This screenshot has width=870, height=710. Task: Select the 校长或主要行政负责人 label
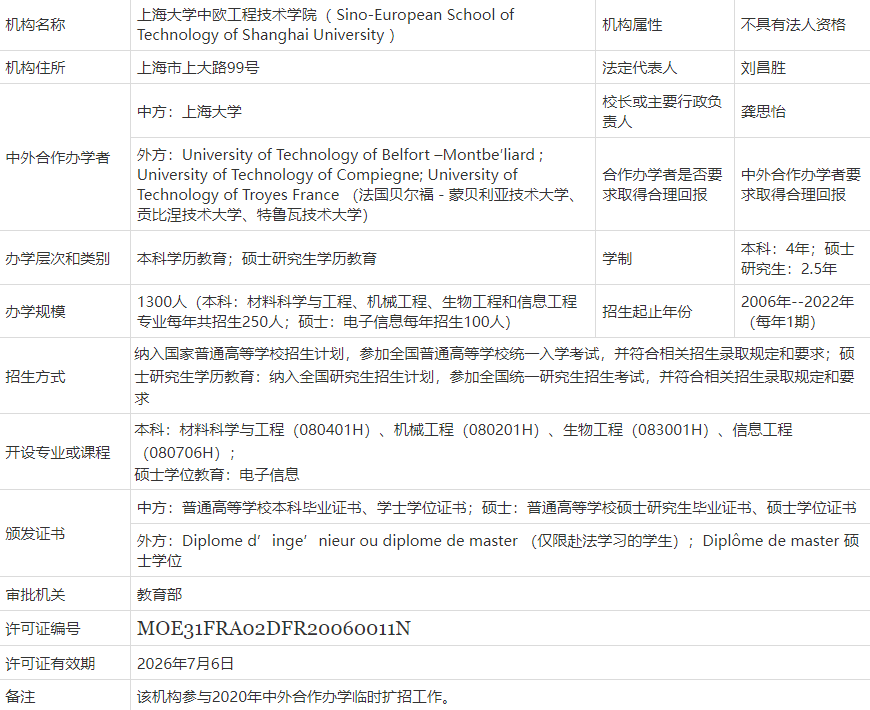click(662, 111)
